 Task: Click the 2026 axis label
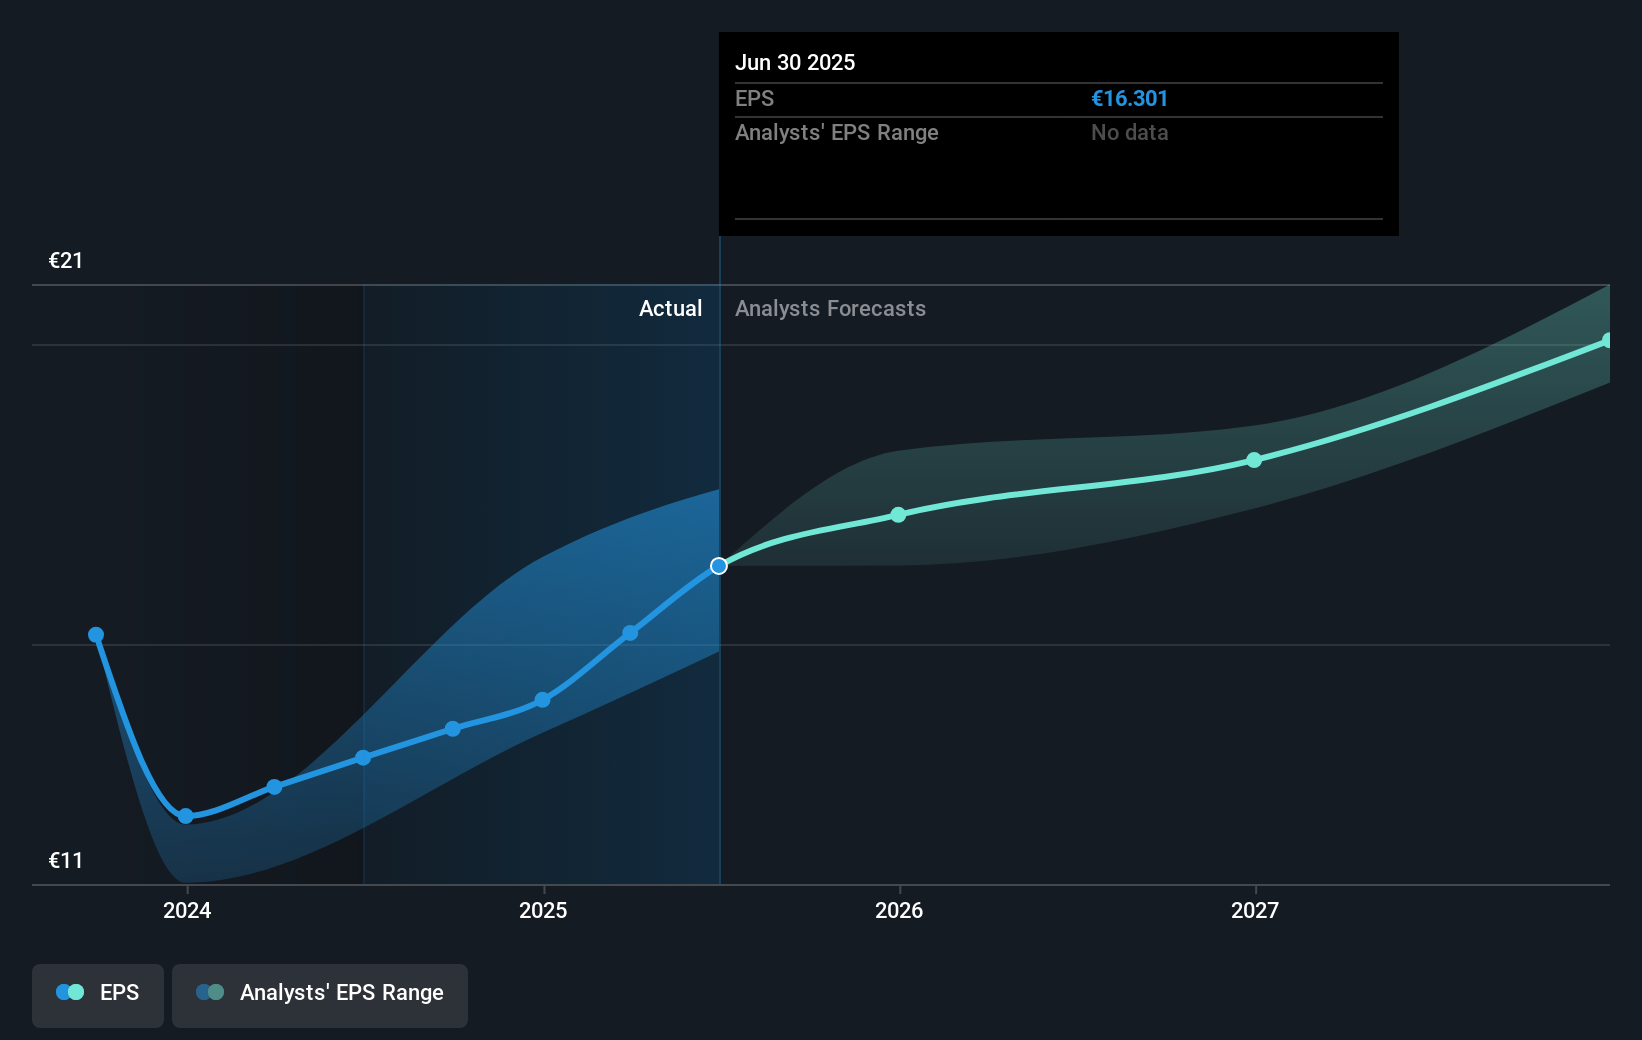coord(898,910)
